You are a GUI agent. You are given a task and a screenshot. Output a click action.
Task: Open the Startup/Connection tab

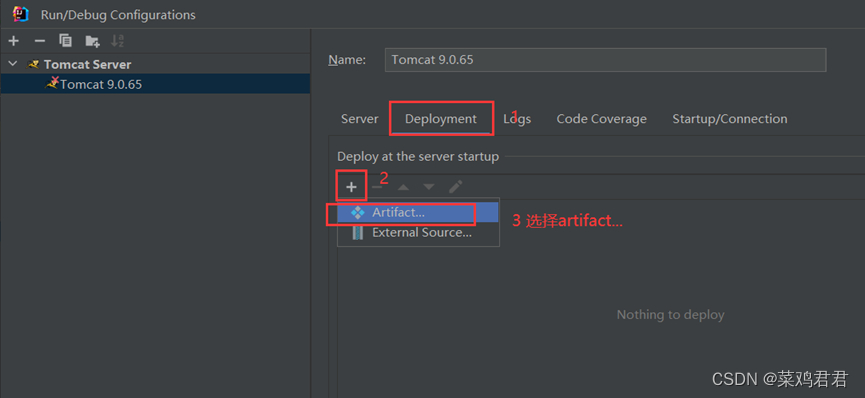coord(729,119)
